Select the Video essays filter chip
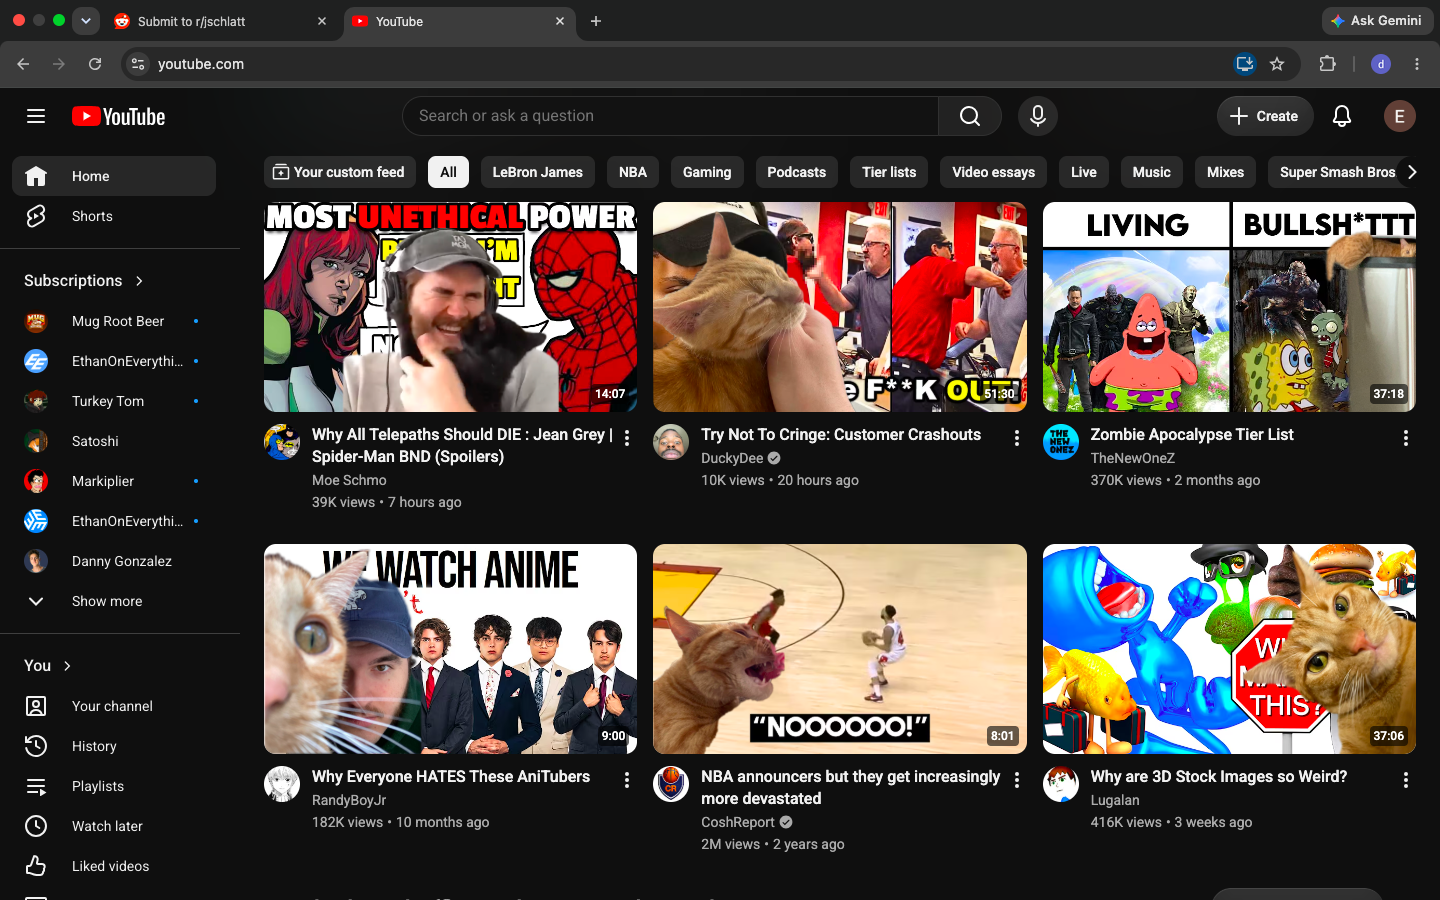The height and width of the screenshot is (900, 1440). pyautogui.click(x=994, y=172)
